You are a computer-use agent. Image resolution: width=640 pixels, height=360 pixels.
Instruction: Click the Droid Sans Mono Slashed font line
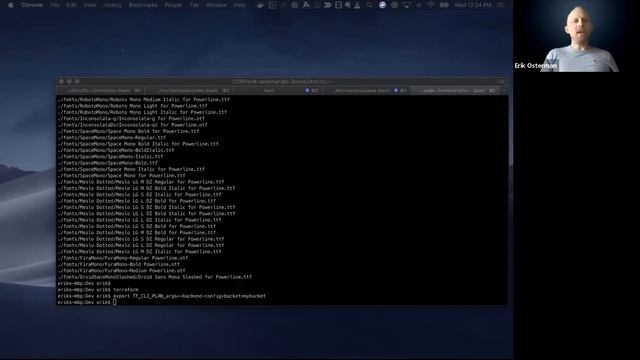pos(155,277)
